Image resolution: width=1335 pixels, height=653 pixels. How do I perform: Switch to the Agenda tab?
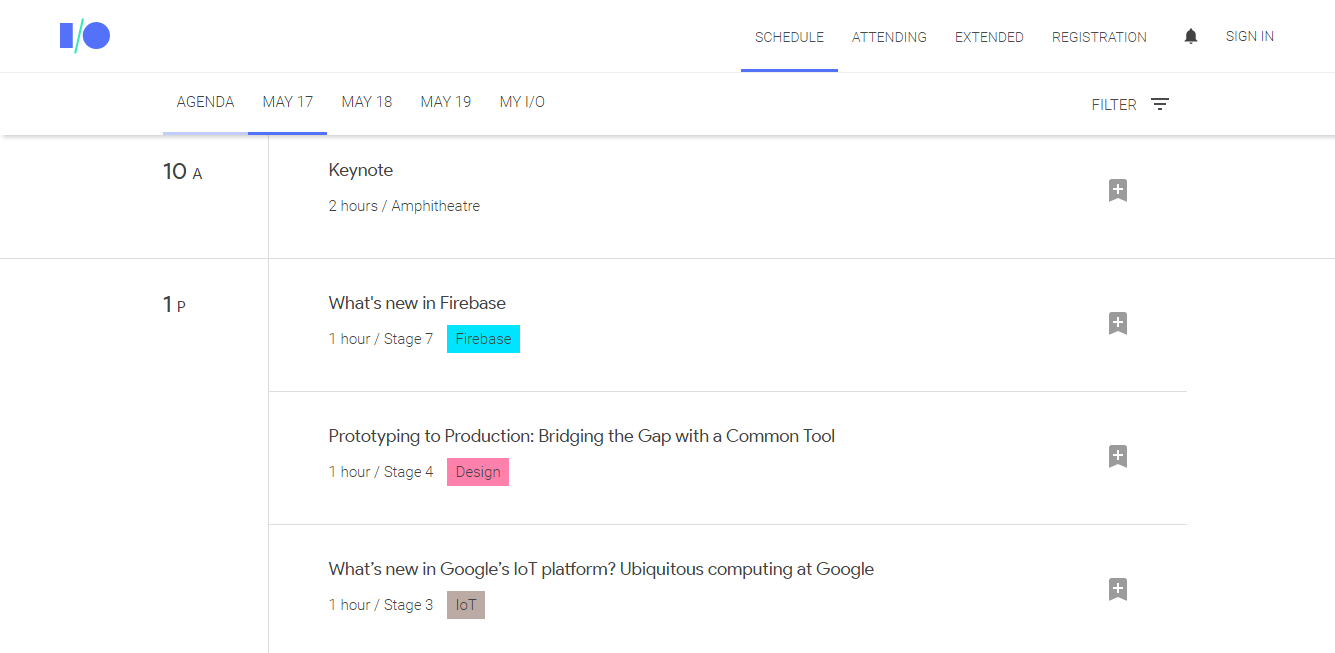205,102
